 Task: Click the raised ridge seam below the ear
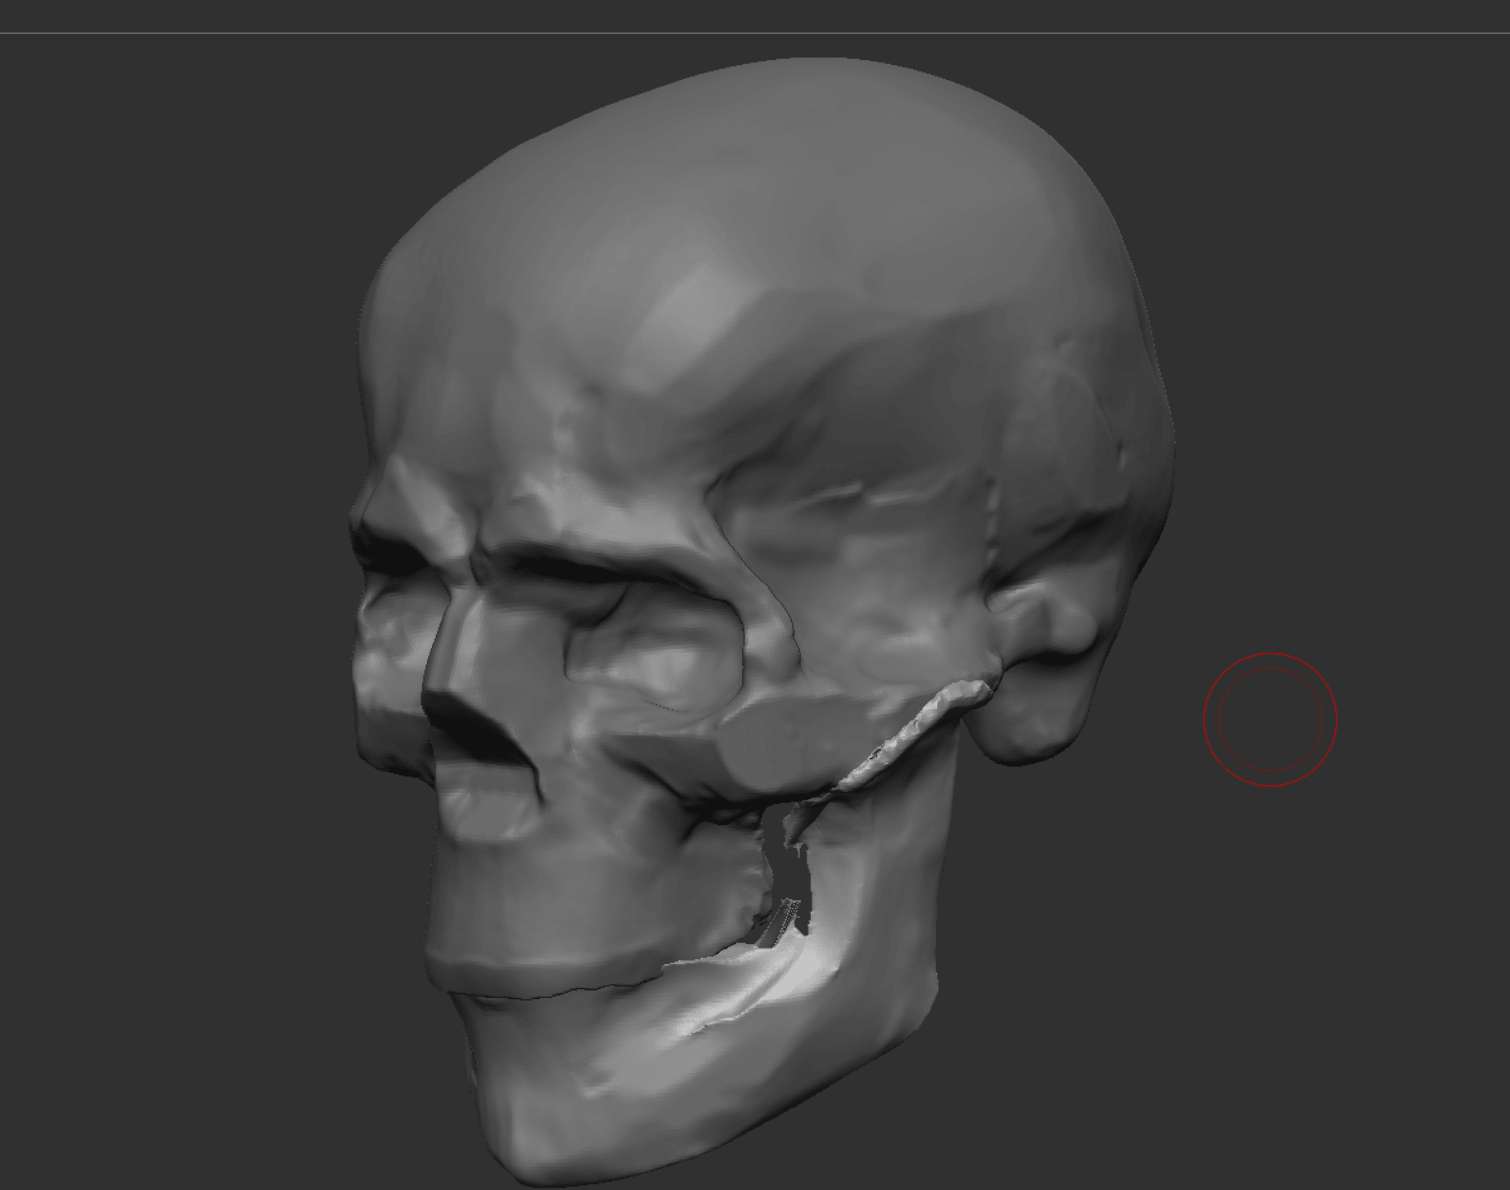[x=915, y=728]
